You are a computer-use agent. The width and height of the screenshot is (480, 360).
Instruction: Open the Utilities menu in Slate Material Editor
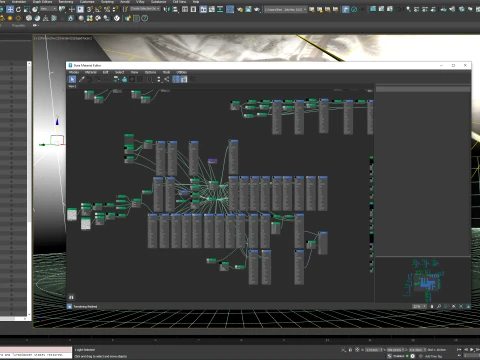point(181,72)
